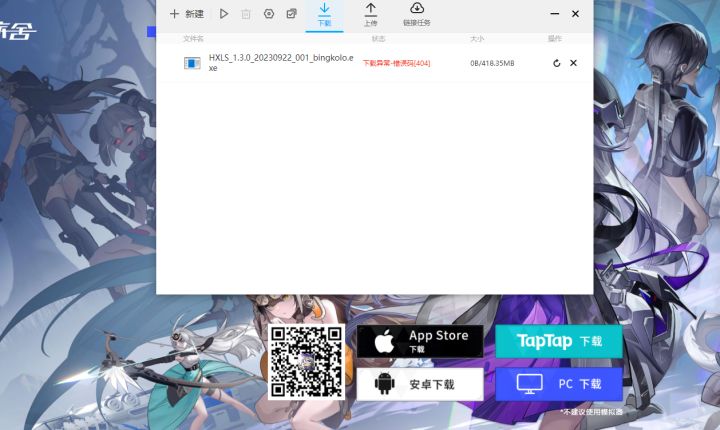Click the 操作 column header
The image size is (720, 430).
[x=555, y=39]
